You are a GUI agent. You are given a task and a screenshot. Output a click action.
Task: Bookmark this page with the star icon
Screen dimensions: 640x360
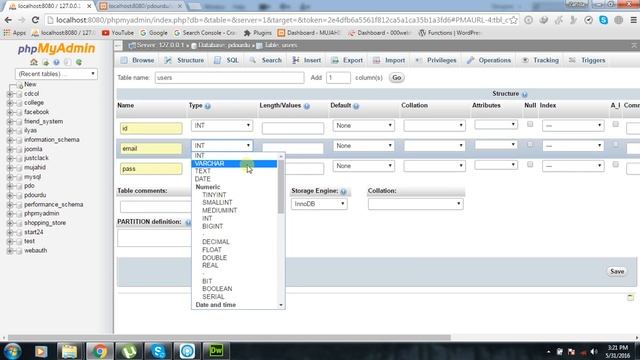point(513,20)
